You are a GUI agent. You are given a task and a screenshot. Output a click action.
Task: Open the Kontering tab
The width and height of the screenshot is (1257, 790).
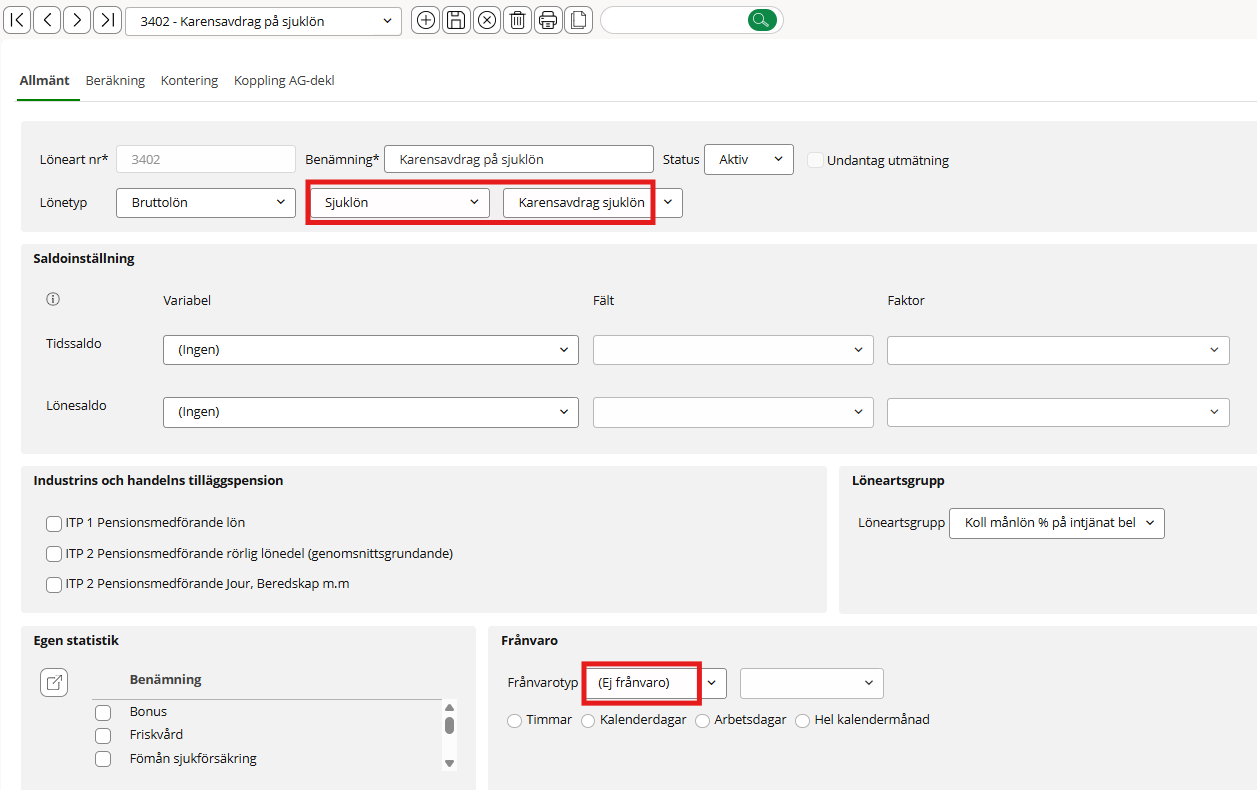[x=189, y=81]
